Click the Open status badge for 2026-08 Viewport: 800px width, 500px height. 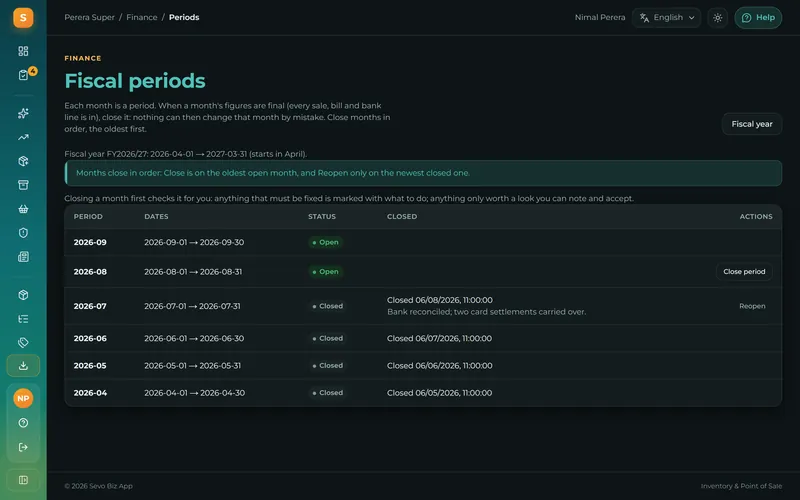coord(326,272)
